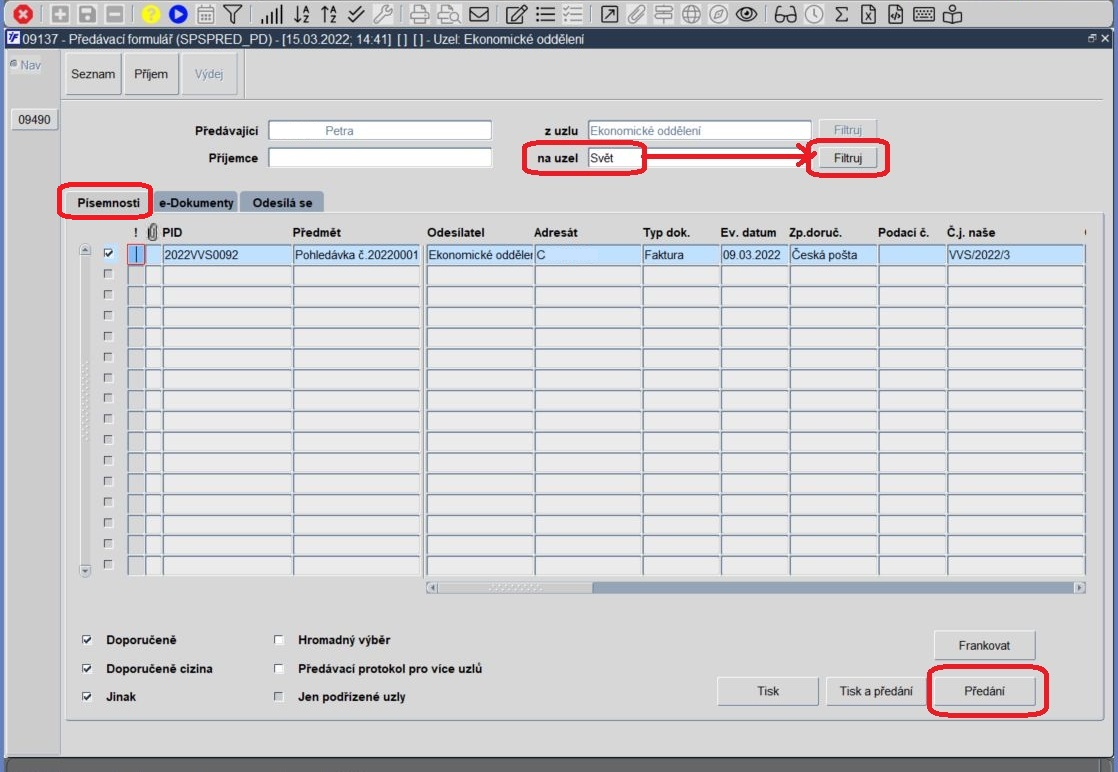This screenshot has height=772, width=1118.
Task: Click the keyboard toolbar icon
Action: pyautogui.click(x=923, y=14)
